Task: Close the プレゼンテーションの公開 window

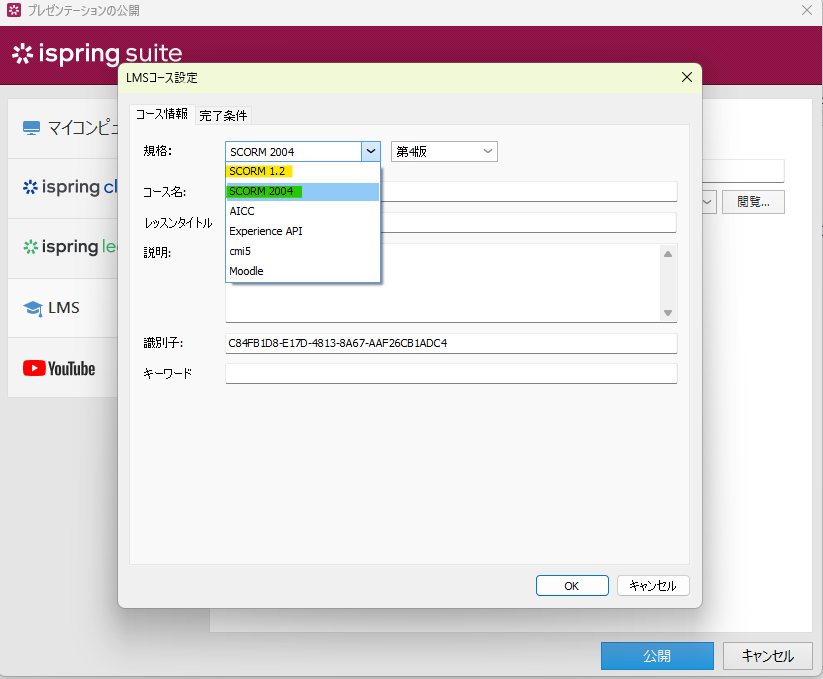Action: 807,10
